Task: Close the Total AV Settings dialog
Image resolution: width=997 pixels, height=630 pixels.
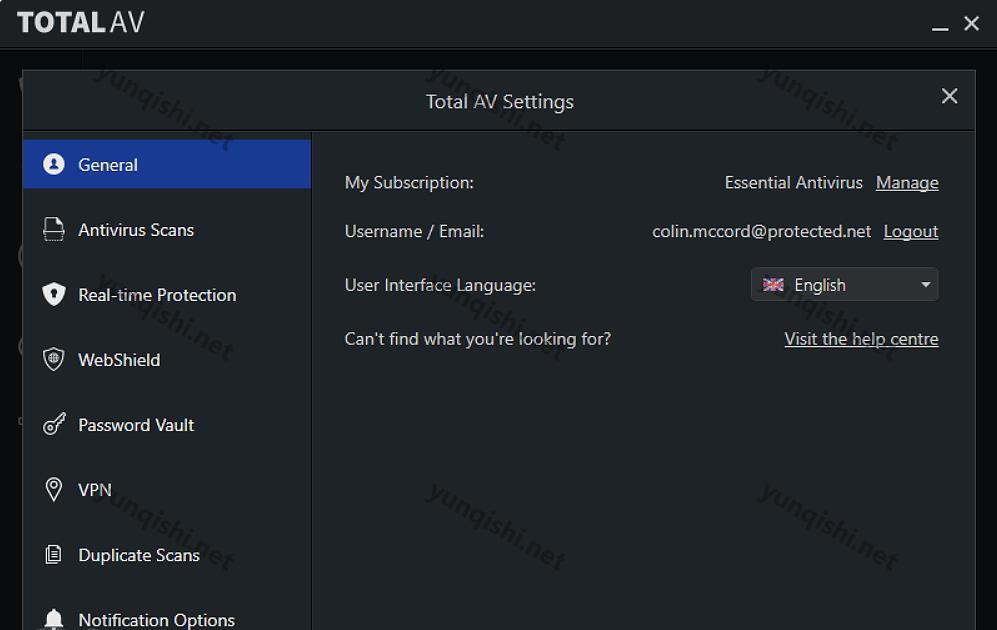Action: (x=949, y=96)
